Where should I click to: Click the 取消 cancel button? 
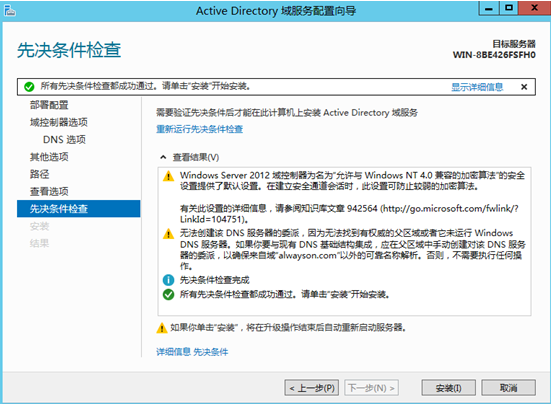508,388
